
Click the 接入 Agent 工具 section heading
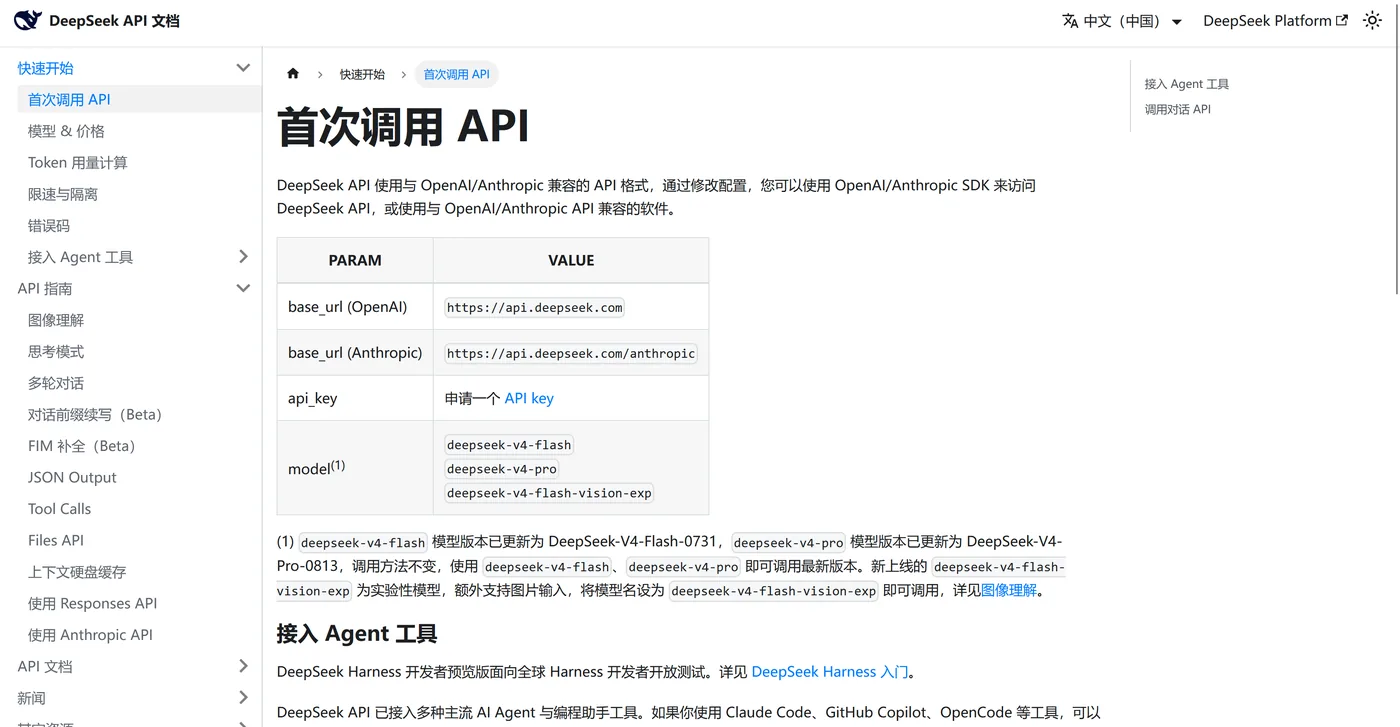pyautogui.click(x=357, y=633)
